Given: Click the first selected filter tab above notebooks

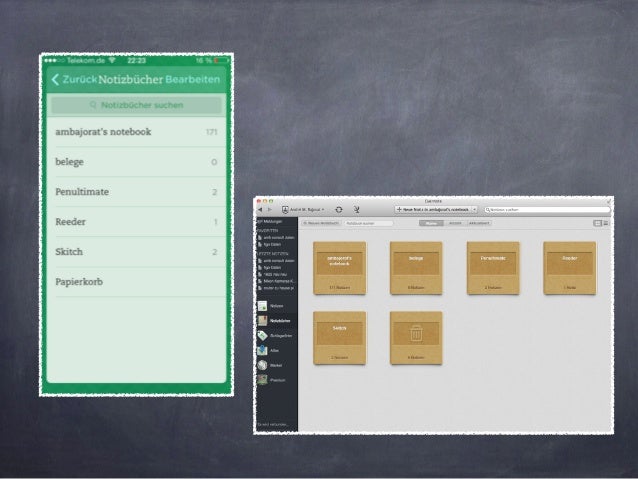Looking at the screenshot, I should click(431, 223).
